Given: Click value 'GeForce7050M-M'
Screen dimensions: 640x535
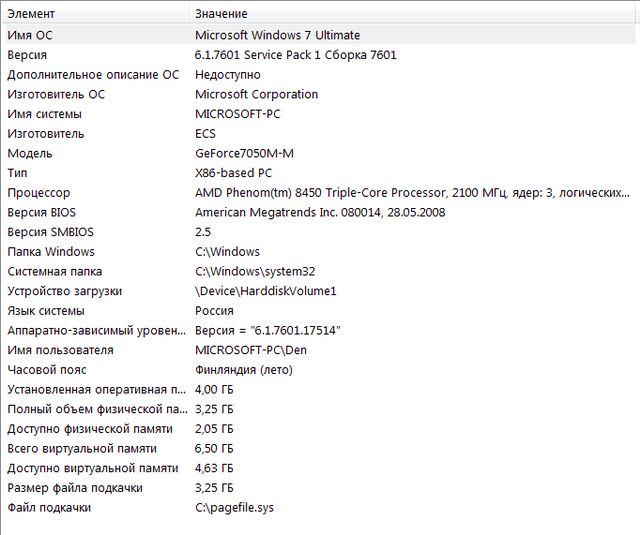Looking at the screenshot, I should tap(244, 153).
